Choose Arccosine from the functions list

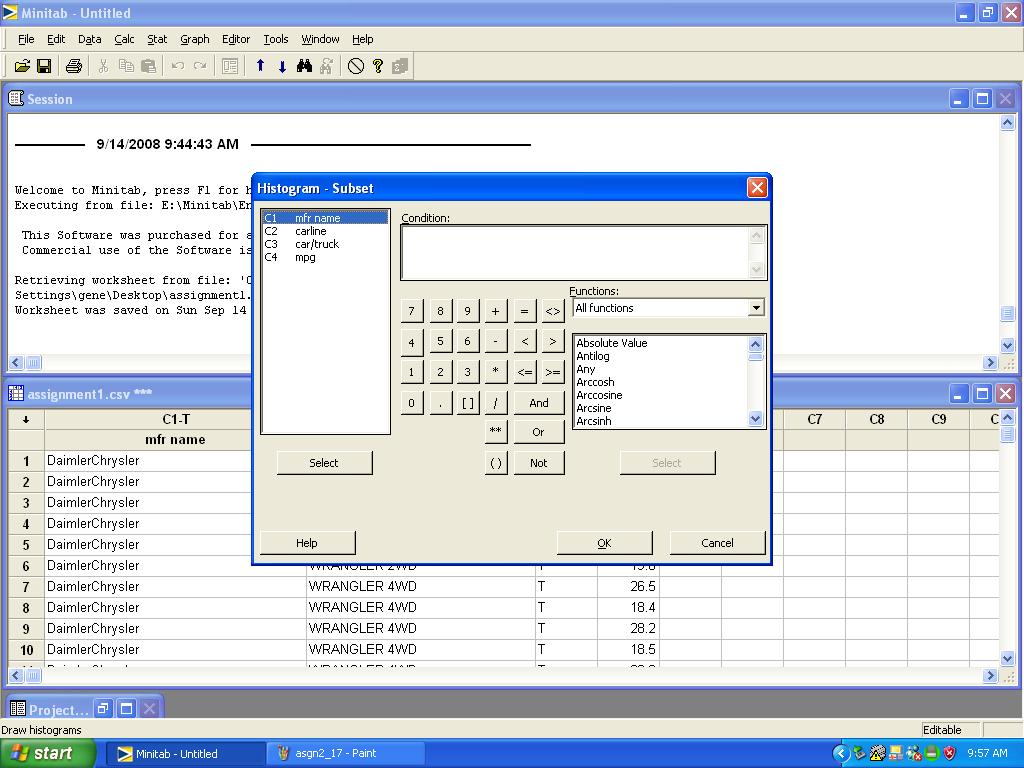(599, 395)
